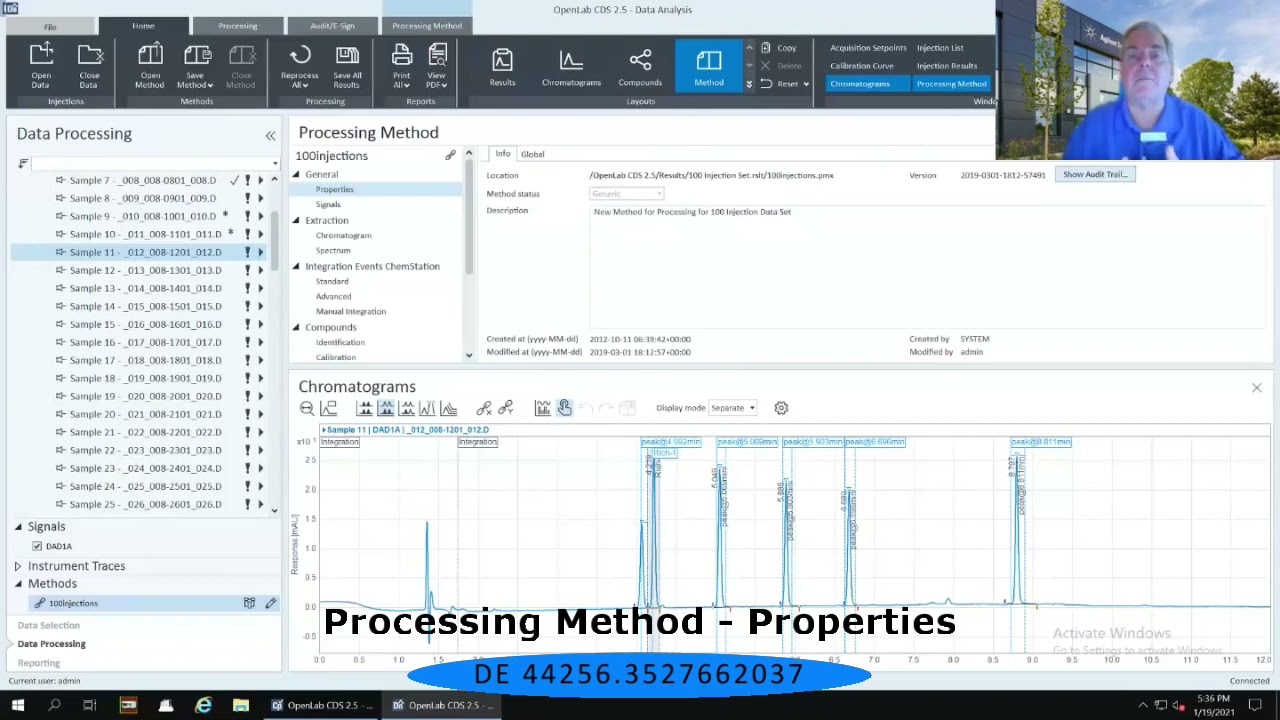Image resolution: width=1280 pixels, height=720 pixels.
Task: Open Save Method dropdown button
Action: pyautogui.click(x=196, y=66)
